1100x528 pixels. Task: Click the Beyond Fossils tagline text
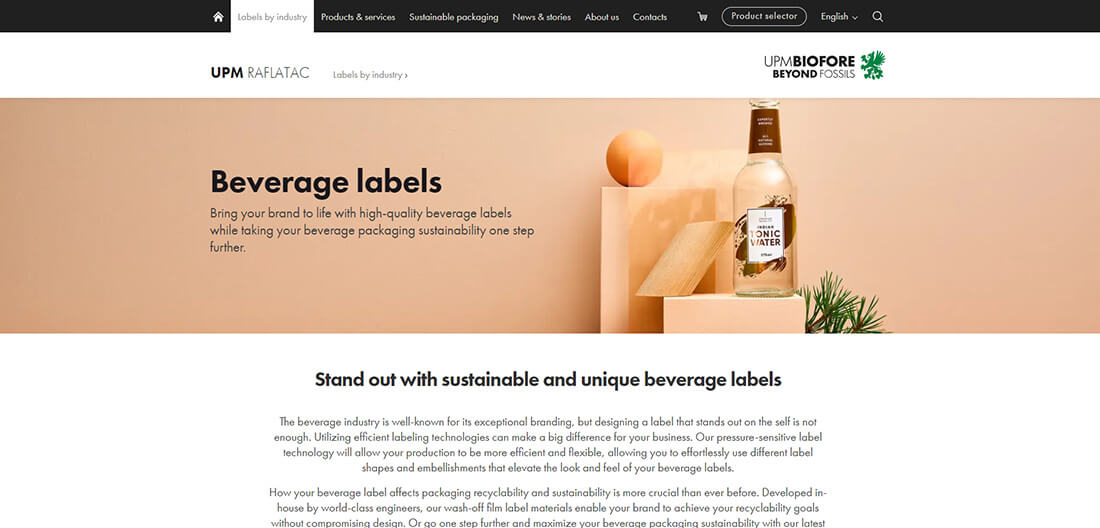click(x=814, y=74)
